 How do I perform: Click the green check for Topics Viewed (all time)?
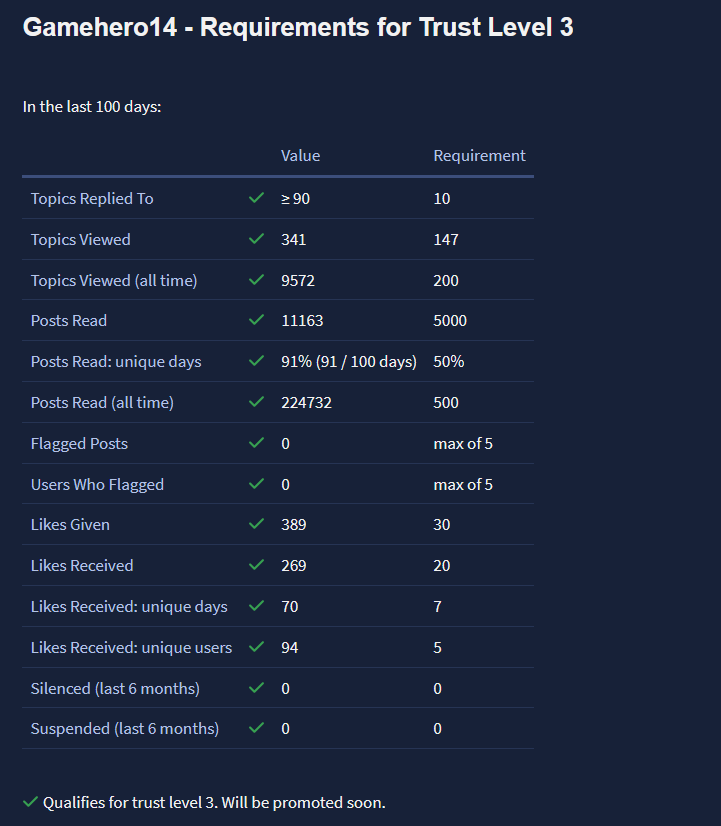point(256,280)
